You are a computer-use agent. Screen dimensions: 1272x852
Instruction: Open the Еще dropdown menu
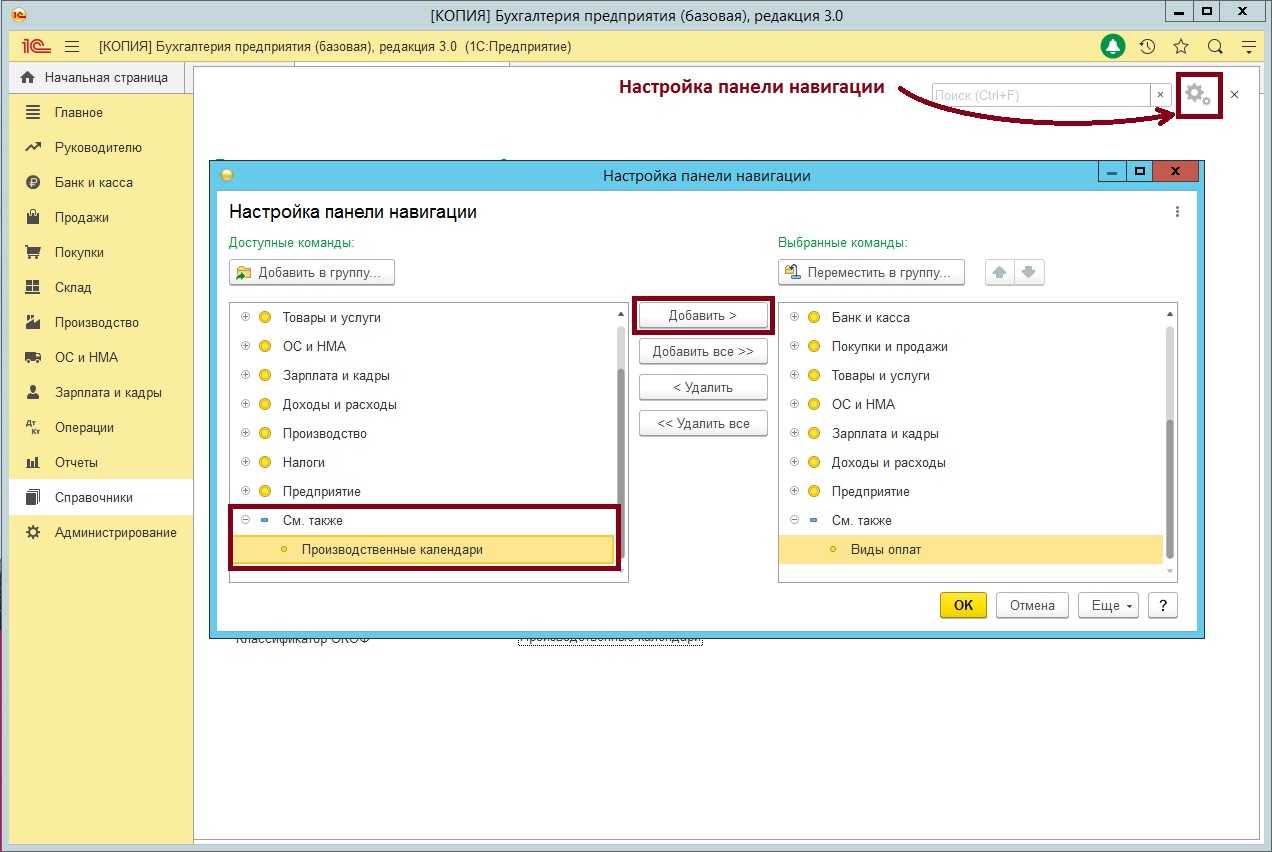(x=1108, y=605)
